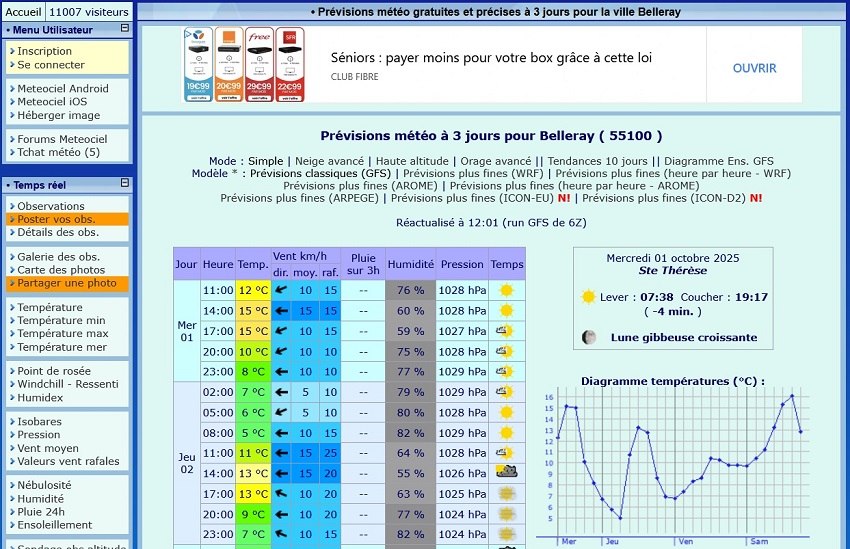The image size is (850, 549).
Task: Click the hazy sun icon for Jeudi 20:00
Action: (506, 514)
